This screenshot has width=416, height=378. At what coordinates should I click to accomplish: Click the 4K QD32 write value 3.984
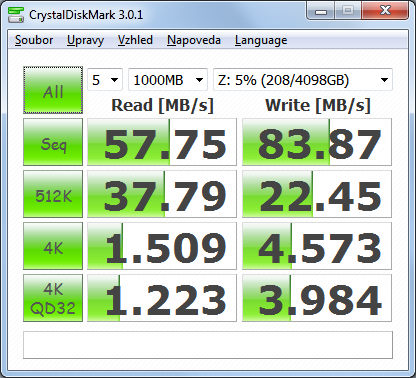point(317,298)
